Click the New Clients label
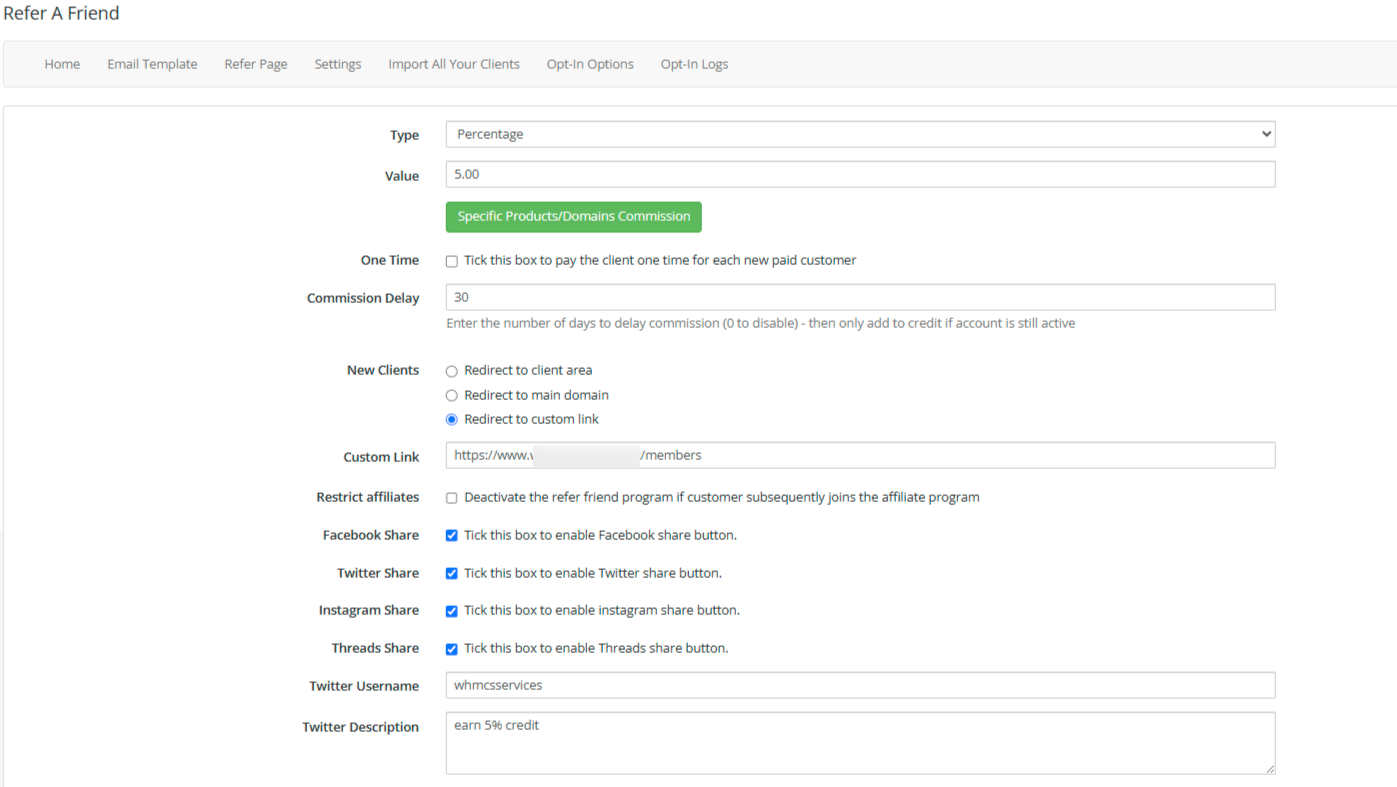Image resolution: width=1397 pixels, height=787 pixels. click(x=383, y=370)
